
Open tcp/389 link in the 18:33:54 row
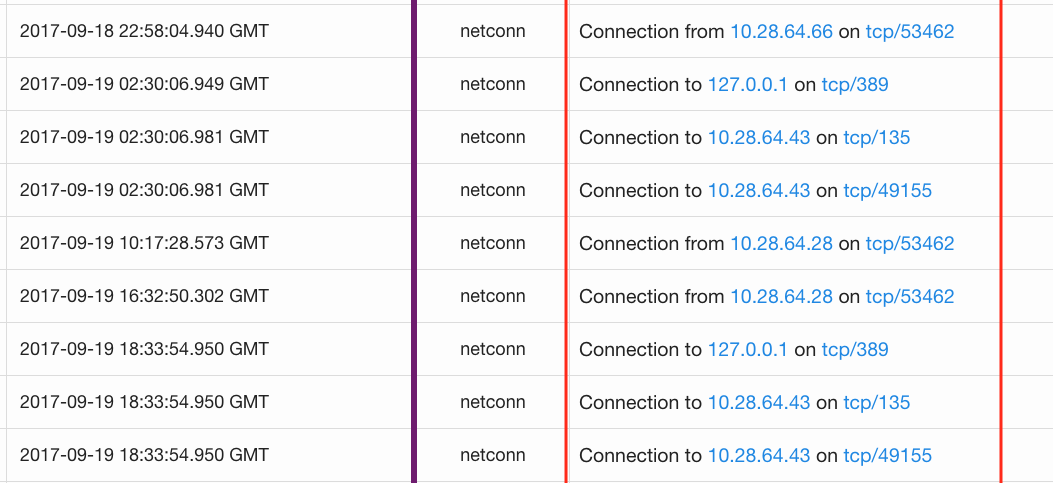[x=855, y=350]
